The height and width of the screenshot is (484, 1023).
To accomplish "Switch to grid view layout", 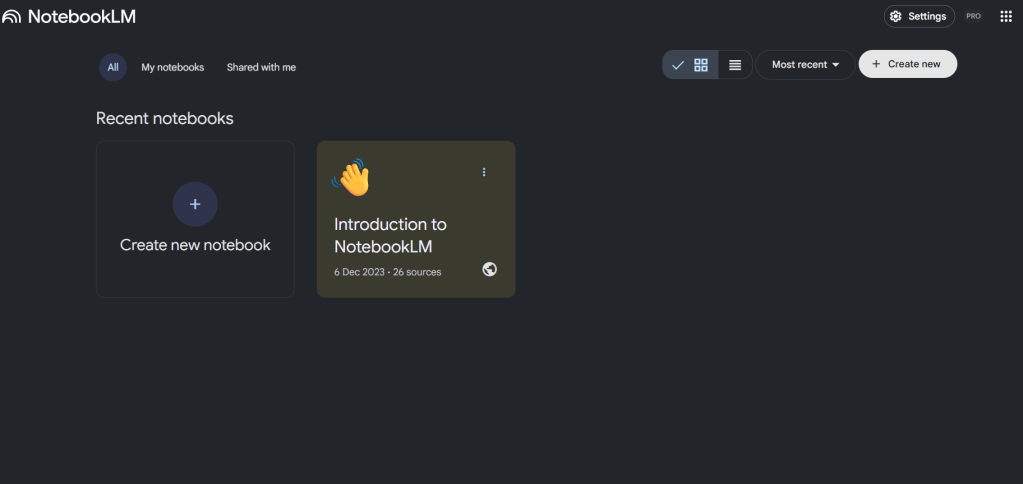I will (701, 65).
